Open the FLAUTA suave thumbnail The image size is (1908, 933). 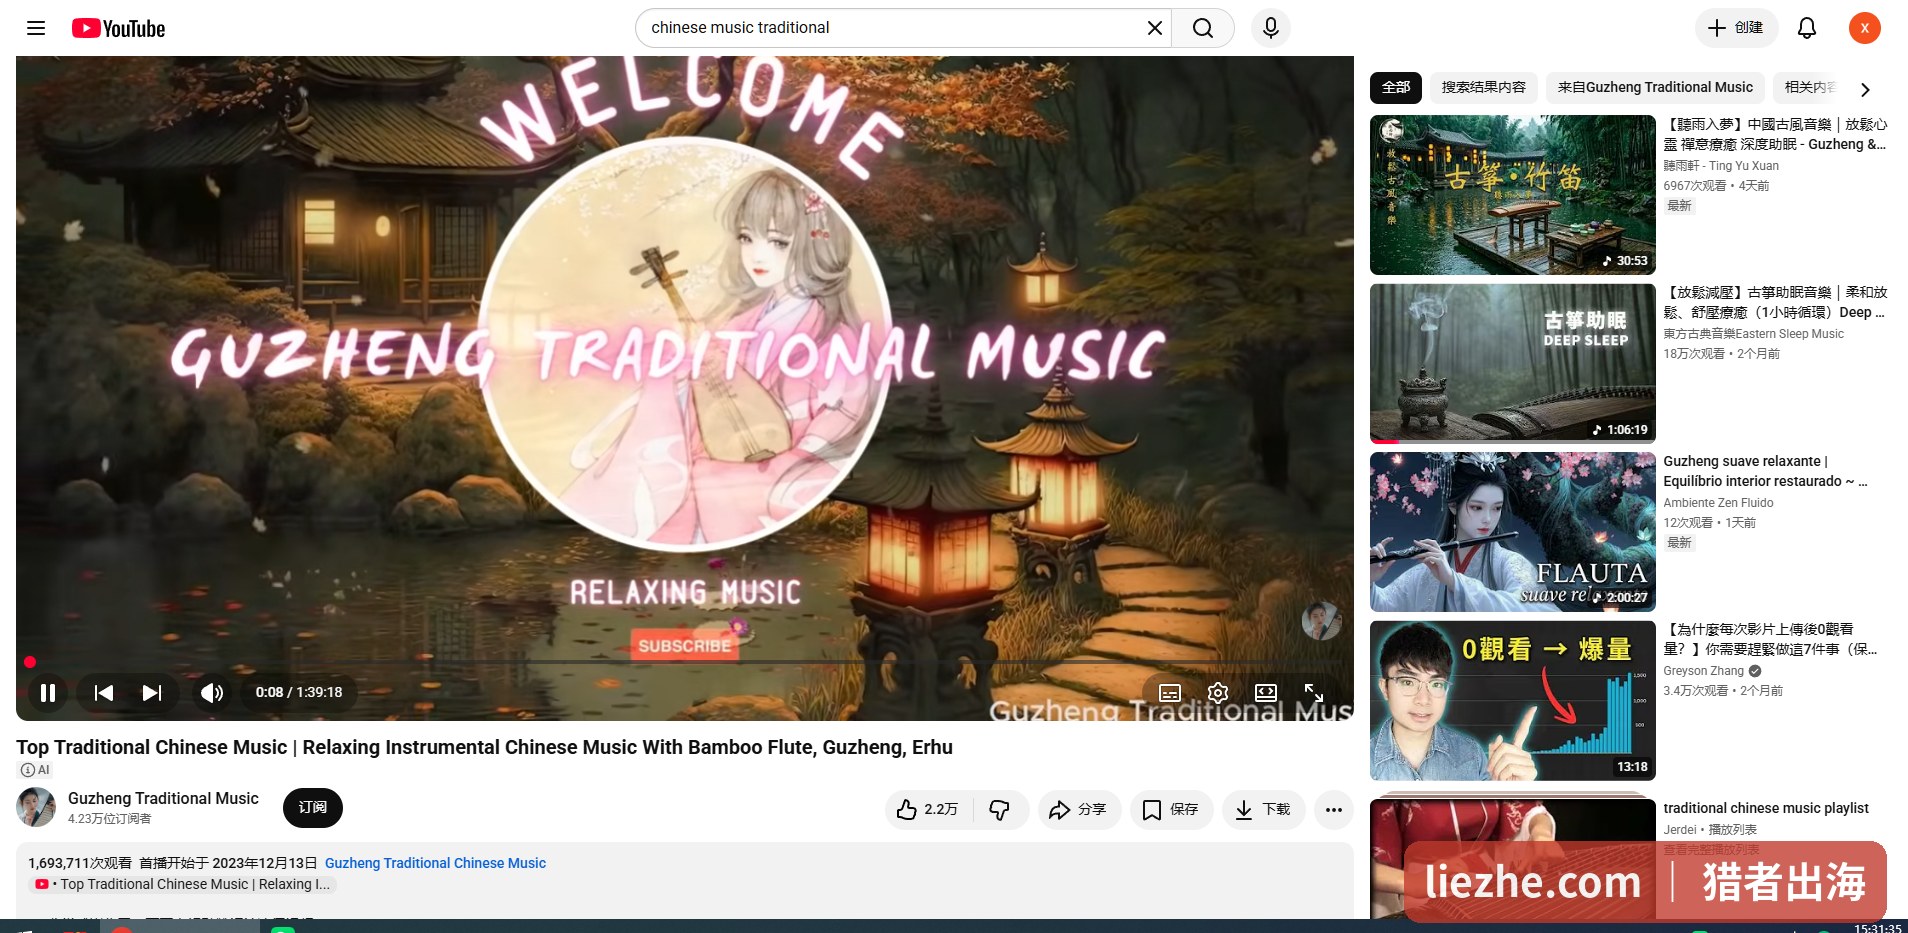[x=1512, y=532]
